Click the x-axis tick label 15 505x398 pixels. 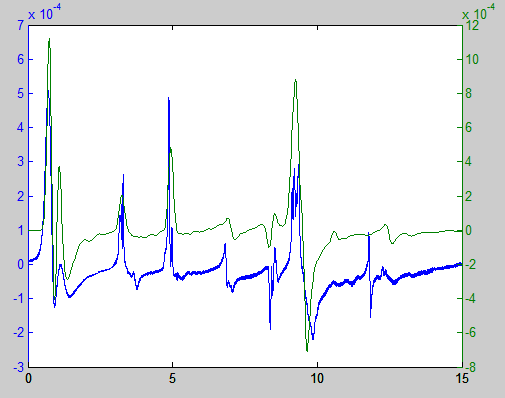pyautogui.click(x=462, y=378)
